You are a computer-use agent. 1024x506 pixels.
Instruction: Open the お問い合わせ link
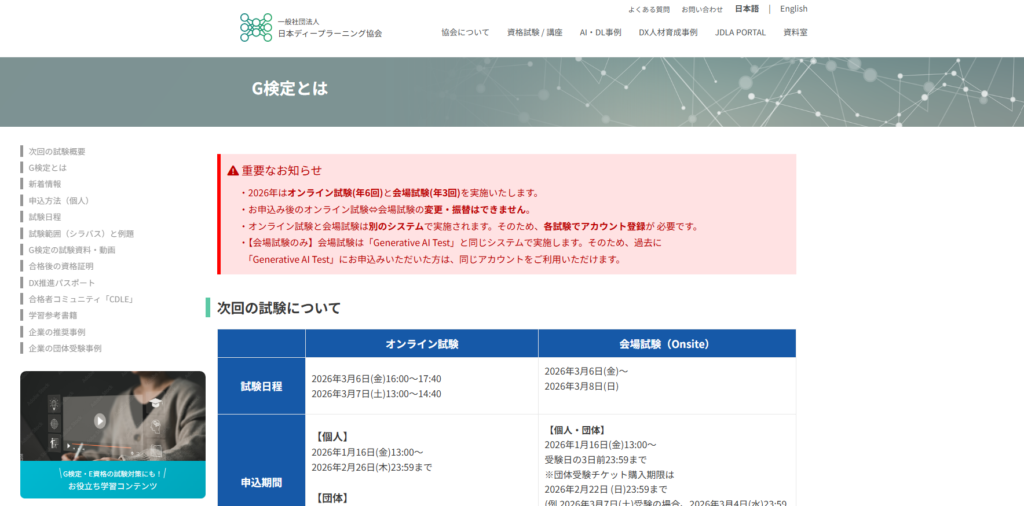(701, 9)
